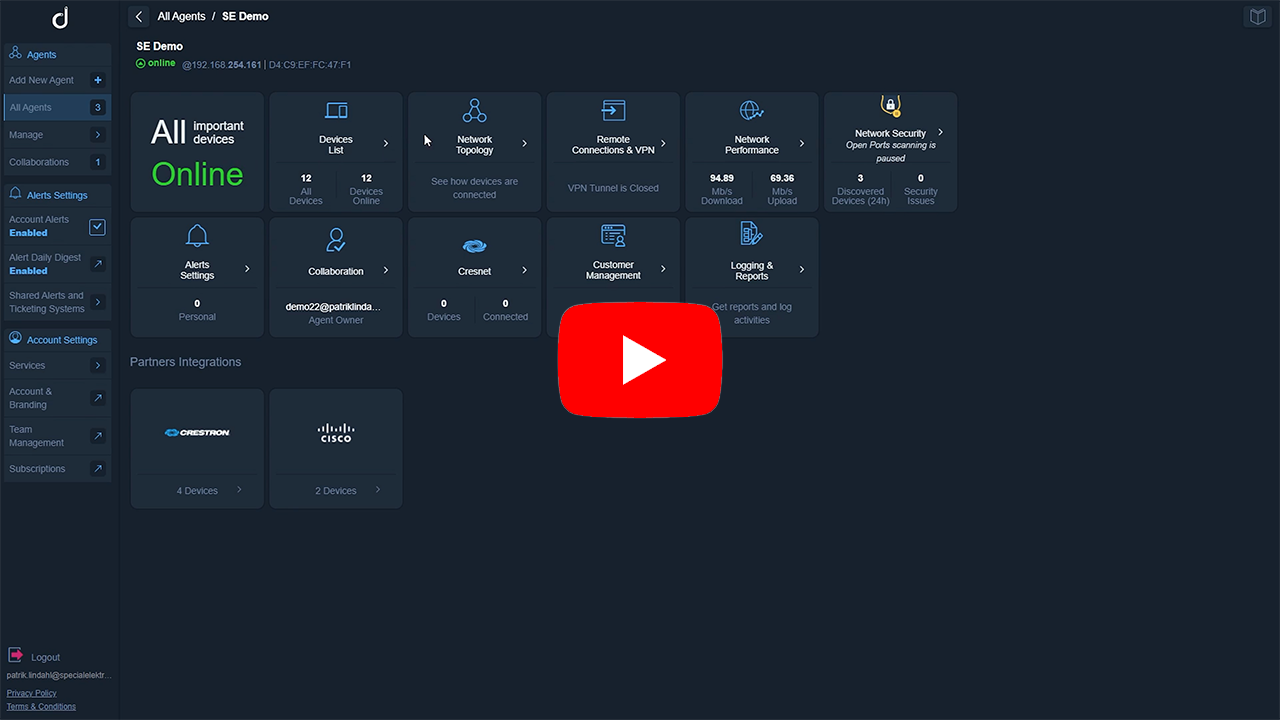Viewport: 1280px width, 720px height.
Task: Open Subscriptions external arrow icon
Action: pos(97,468)
